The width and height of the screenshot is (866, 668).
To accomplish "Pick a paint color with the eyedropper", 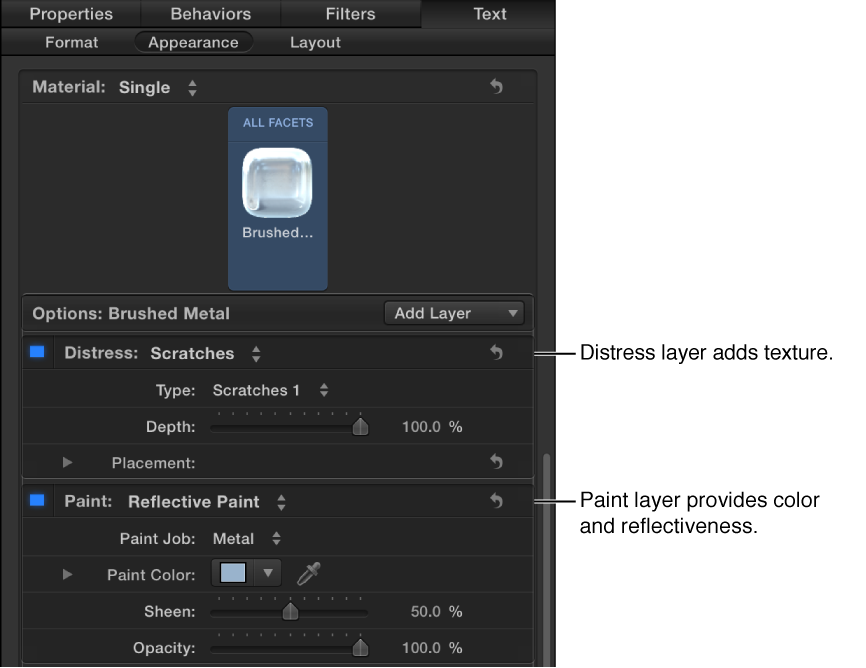I will 307,574.
